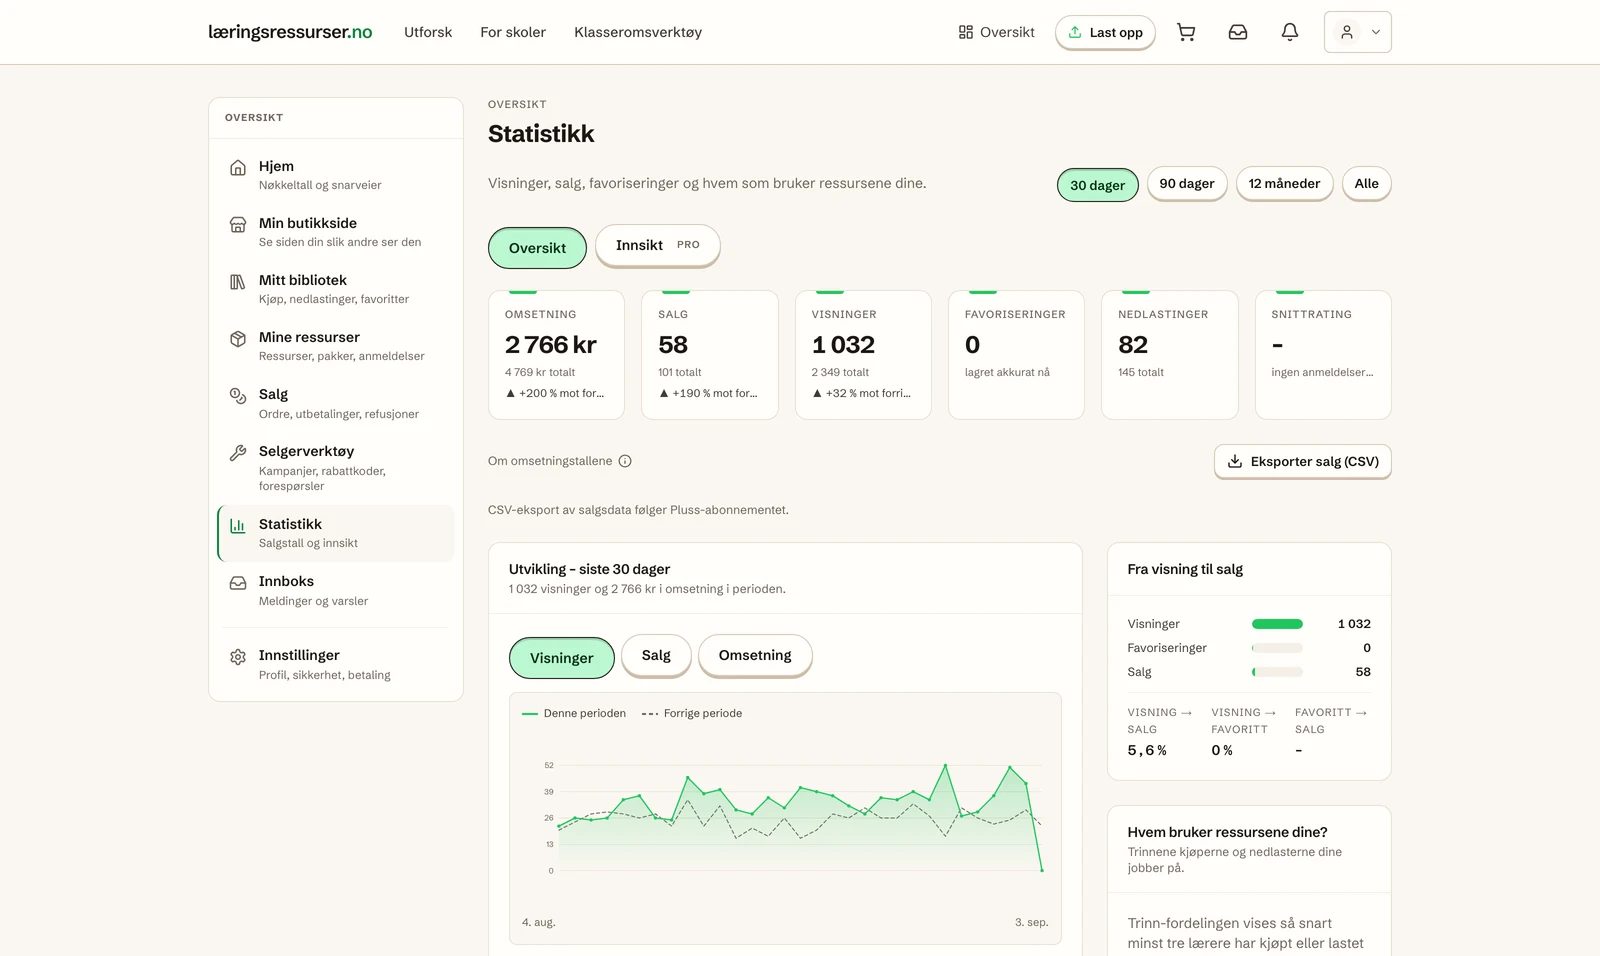Viewport: 1600px width, 956px height.
Task: Click the Visninger 1 032 stat card
Action: point(863,355)
